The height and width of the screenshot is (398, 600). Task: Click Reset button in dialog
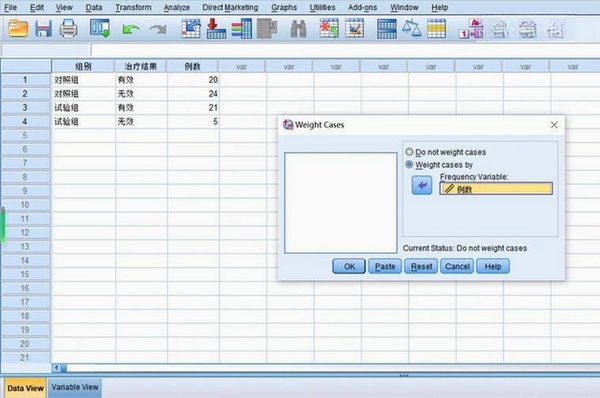(421, 266)
